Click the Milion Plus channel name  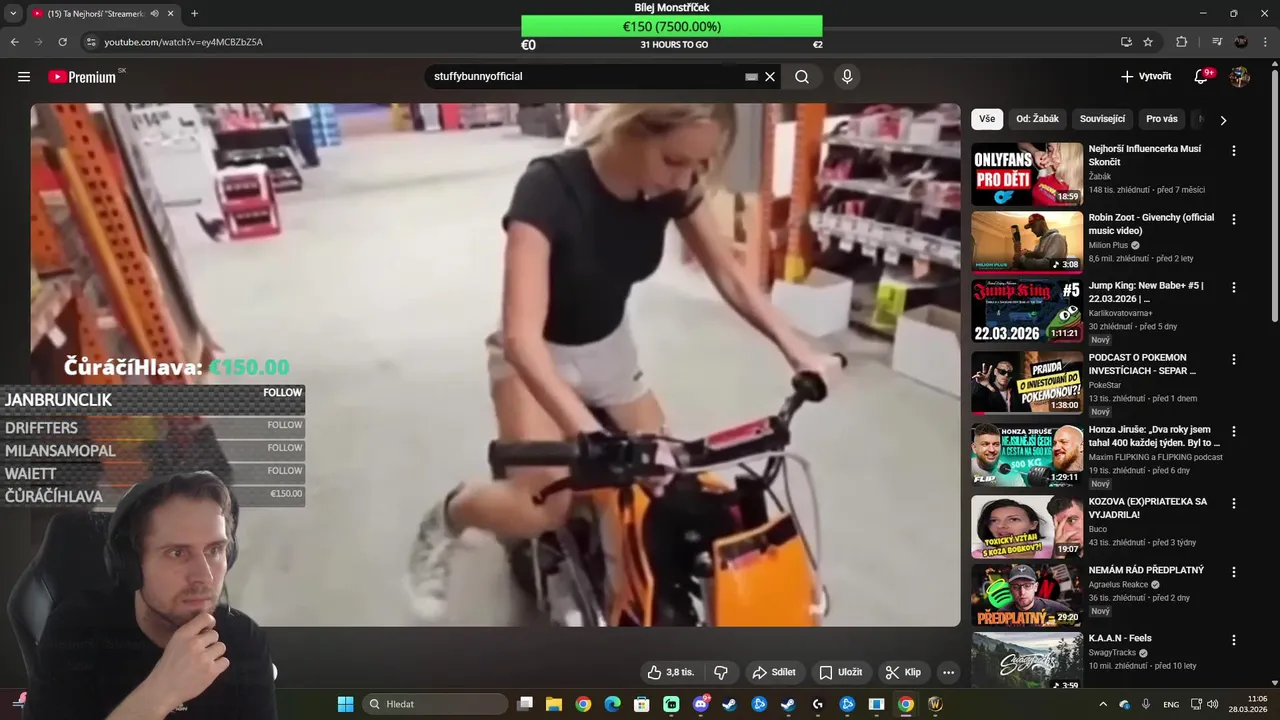(x=1108, y=245)
